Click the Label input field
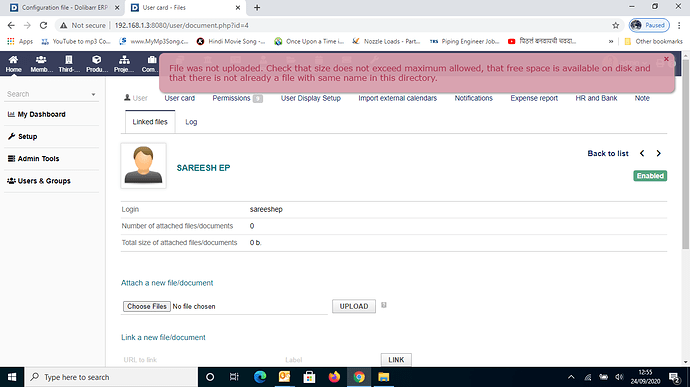 point(329,360)
